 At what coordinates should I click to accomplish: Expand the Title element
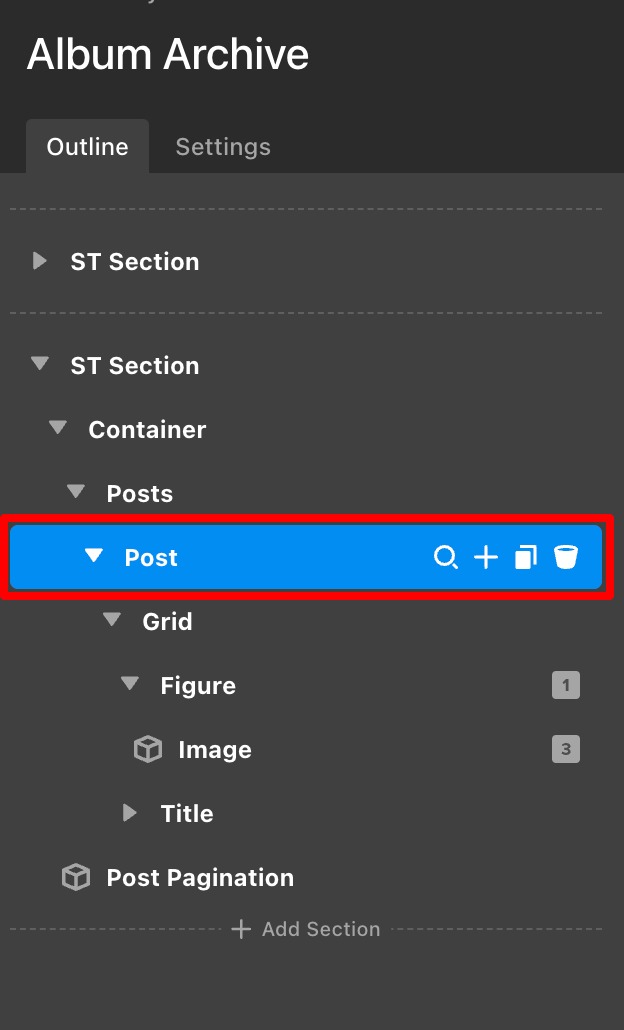pos(130,813)
